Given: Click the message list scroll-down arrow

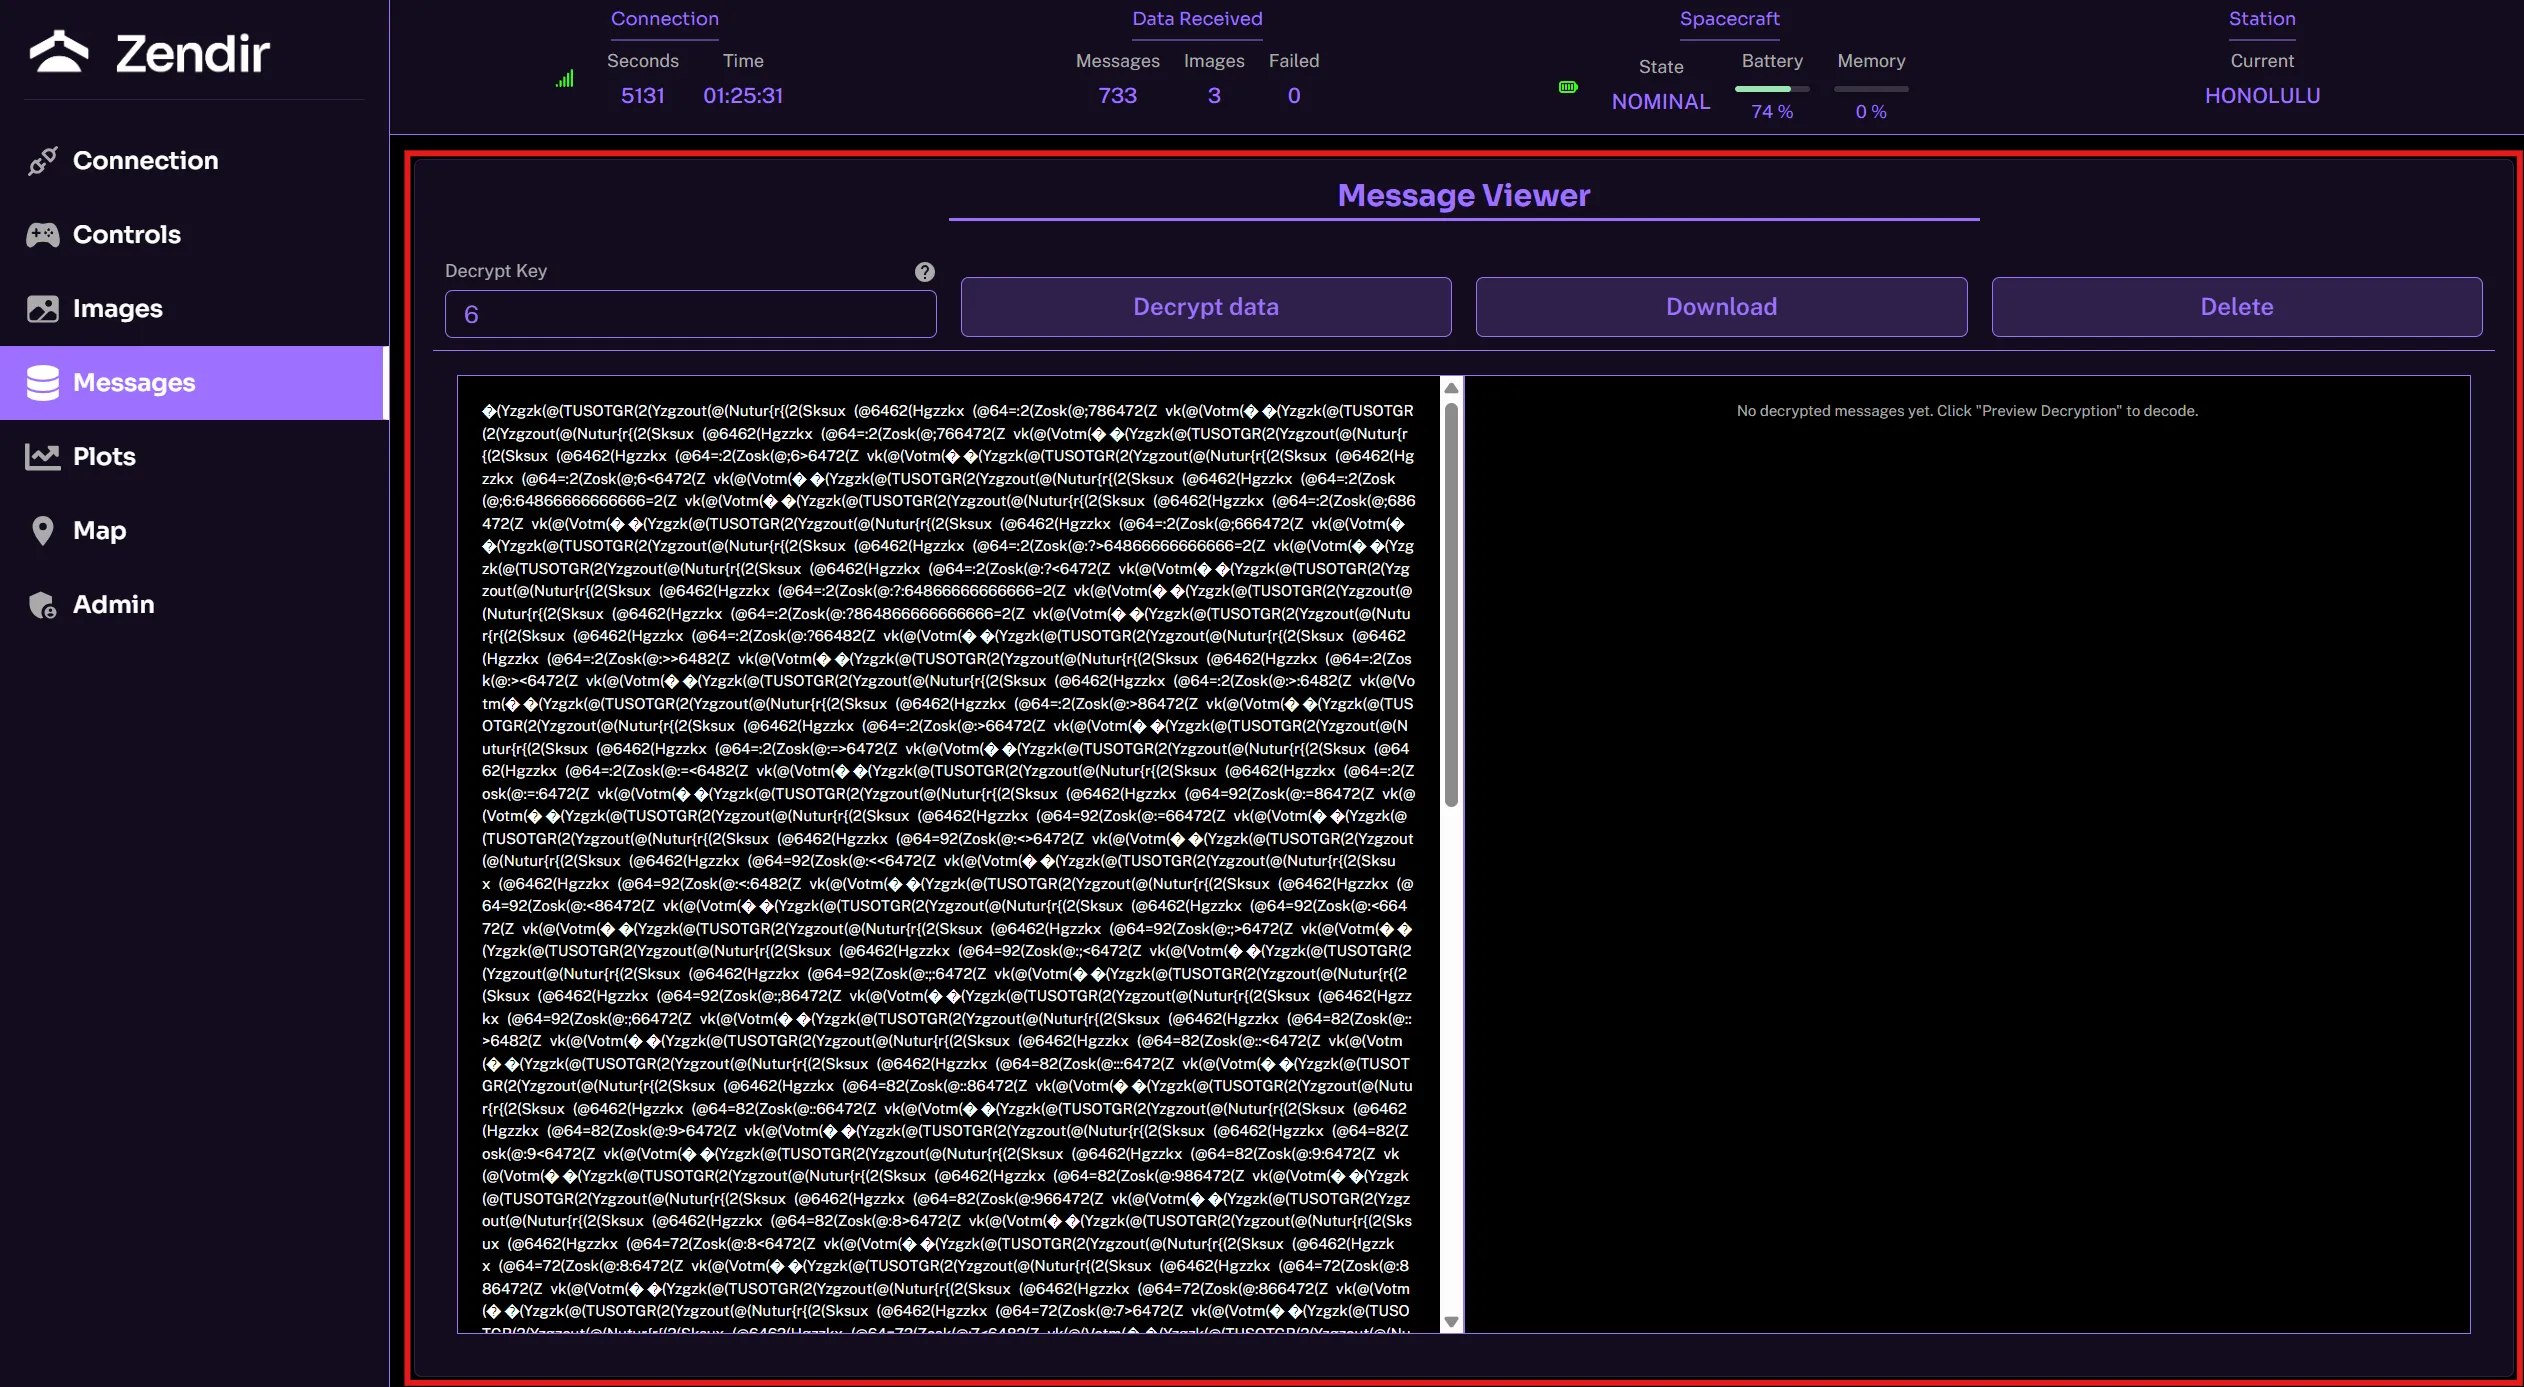Looking at the screenshot, I should pos(1451,1322).
